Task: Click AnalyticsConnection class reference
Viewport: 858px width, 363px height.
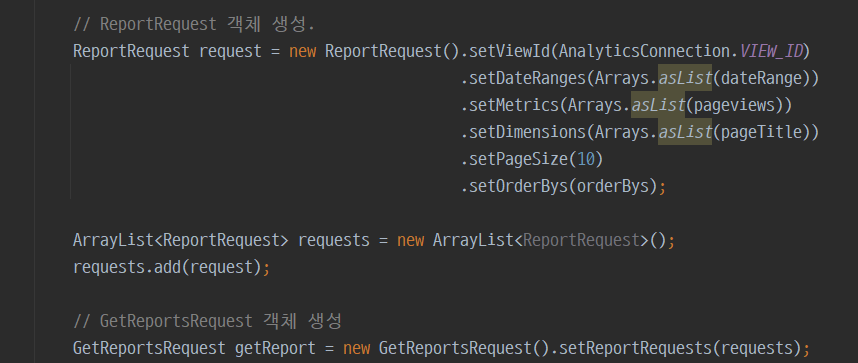Action: 645,51
